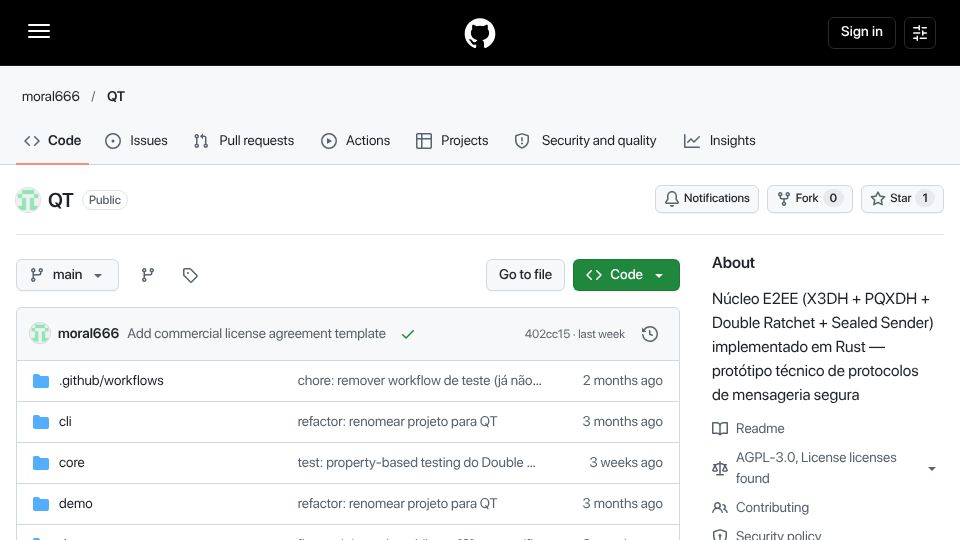Open commit 'chore: remover workflow de teste'
This screenshot has width=960, height=540.
(419, 381)
